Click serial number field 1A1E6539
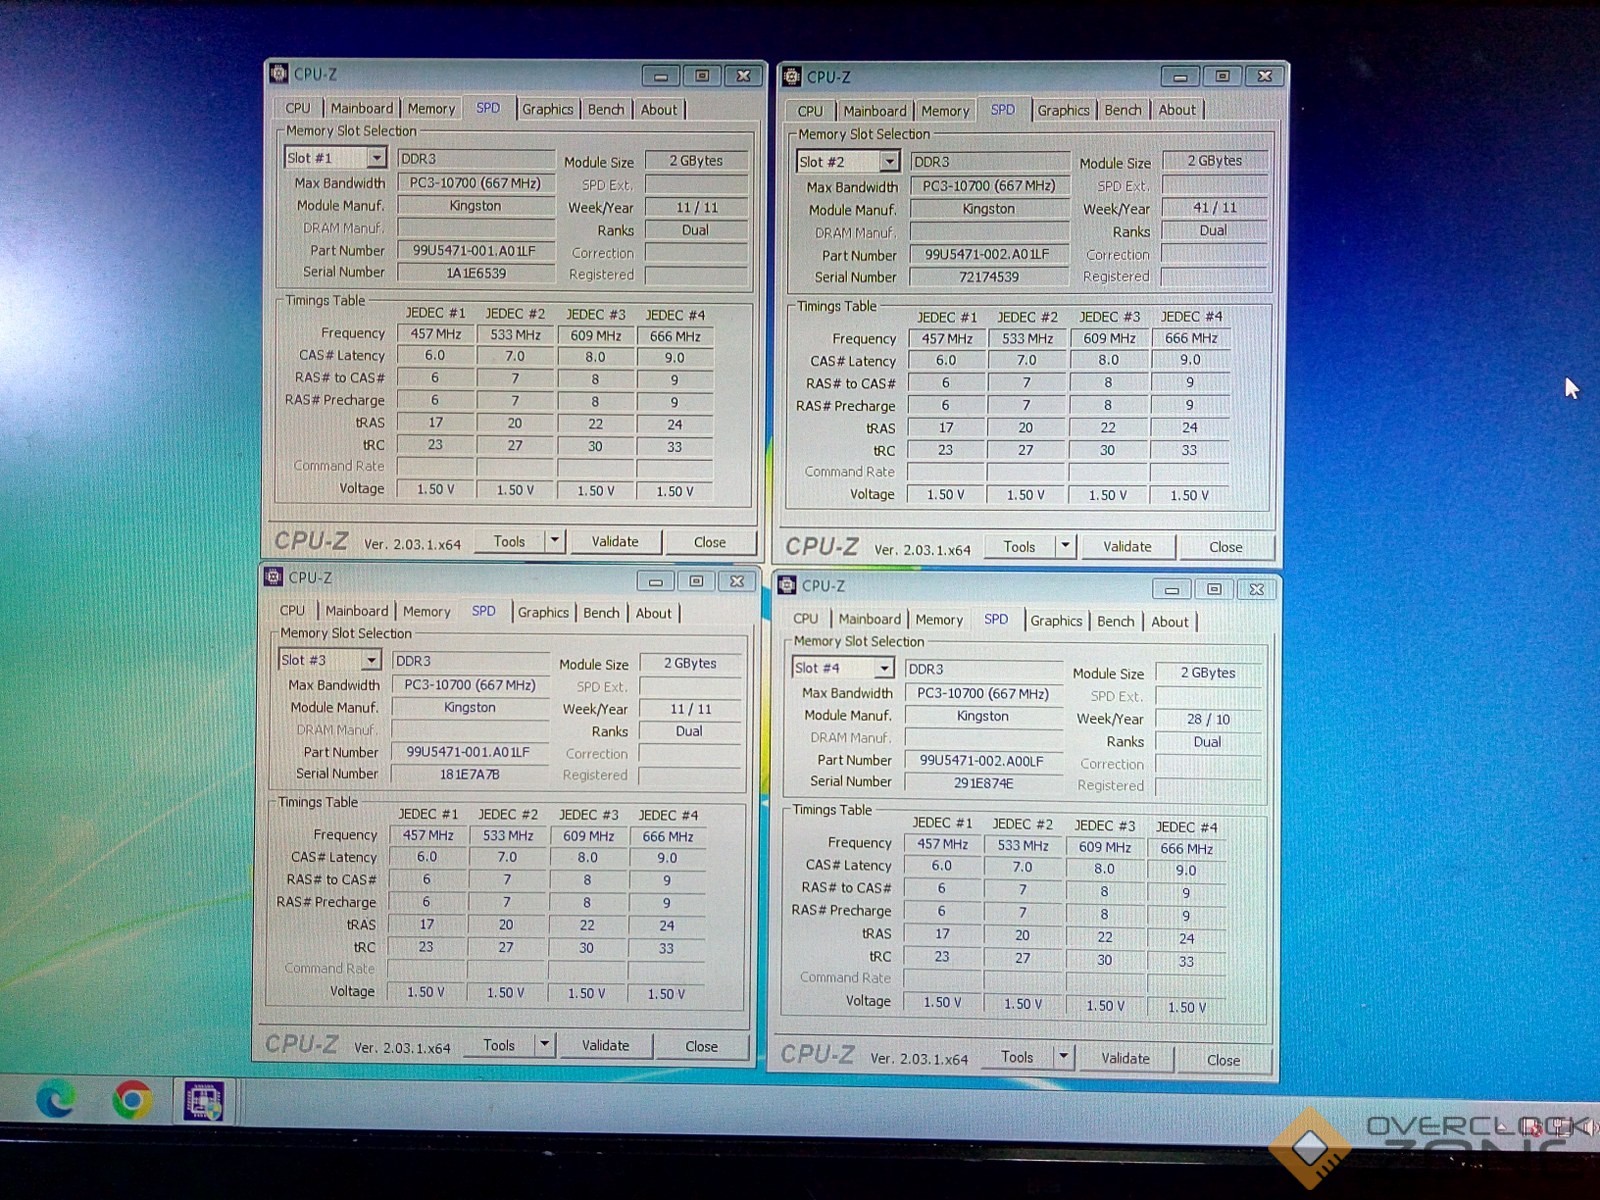Viewport: 1600px width, 1200px height. (476, 273)
